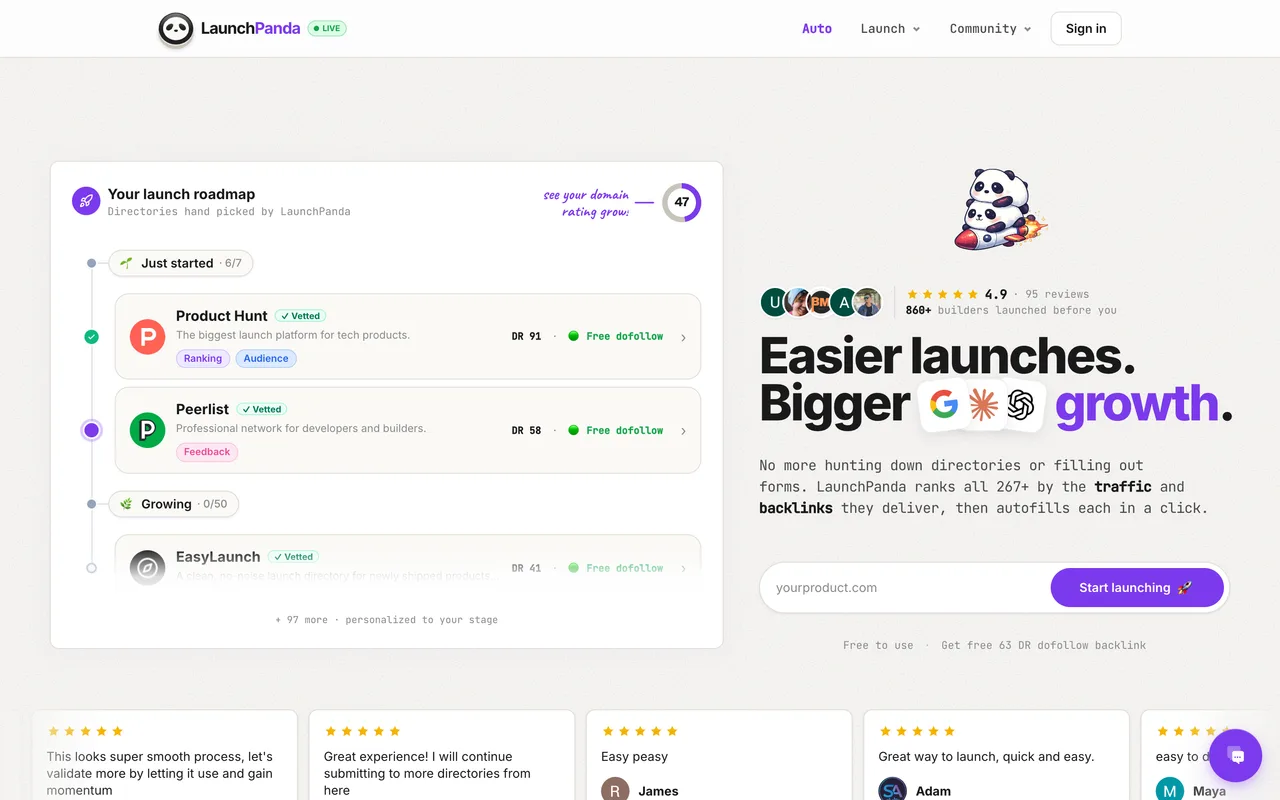This screenshot has width=1280, height=800.
Task: Select the Auto nav item
Action: 817,29
